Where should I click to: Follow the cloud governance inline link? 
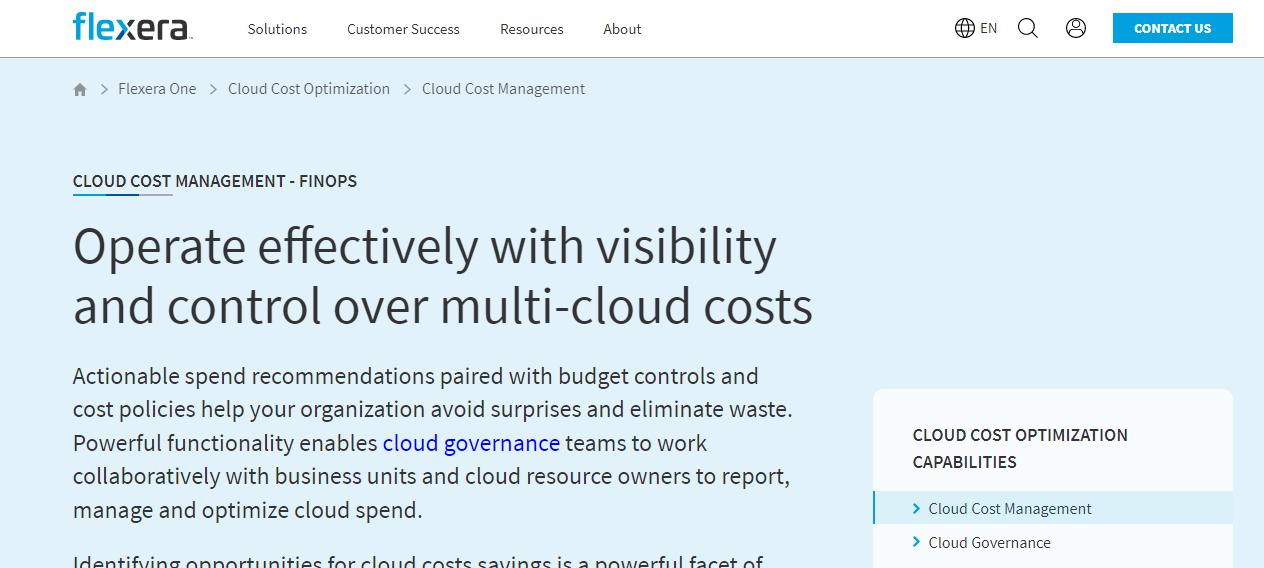click(471, 443)
